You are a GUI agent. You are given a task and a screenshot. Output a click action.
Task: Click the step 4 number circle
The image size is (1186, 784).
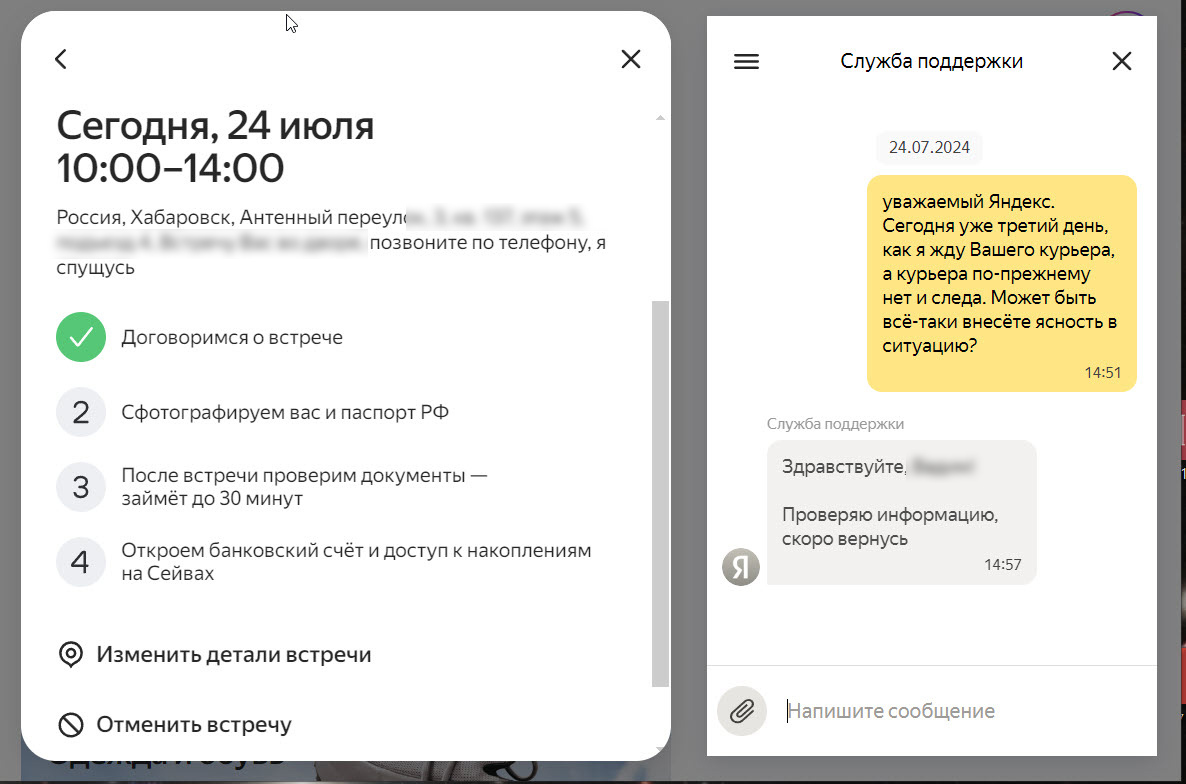(x=81, y=562)
